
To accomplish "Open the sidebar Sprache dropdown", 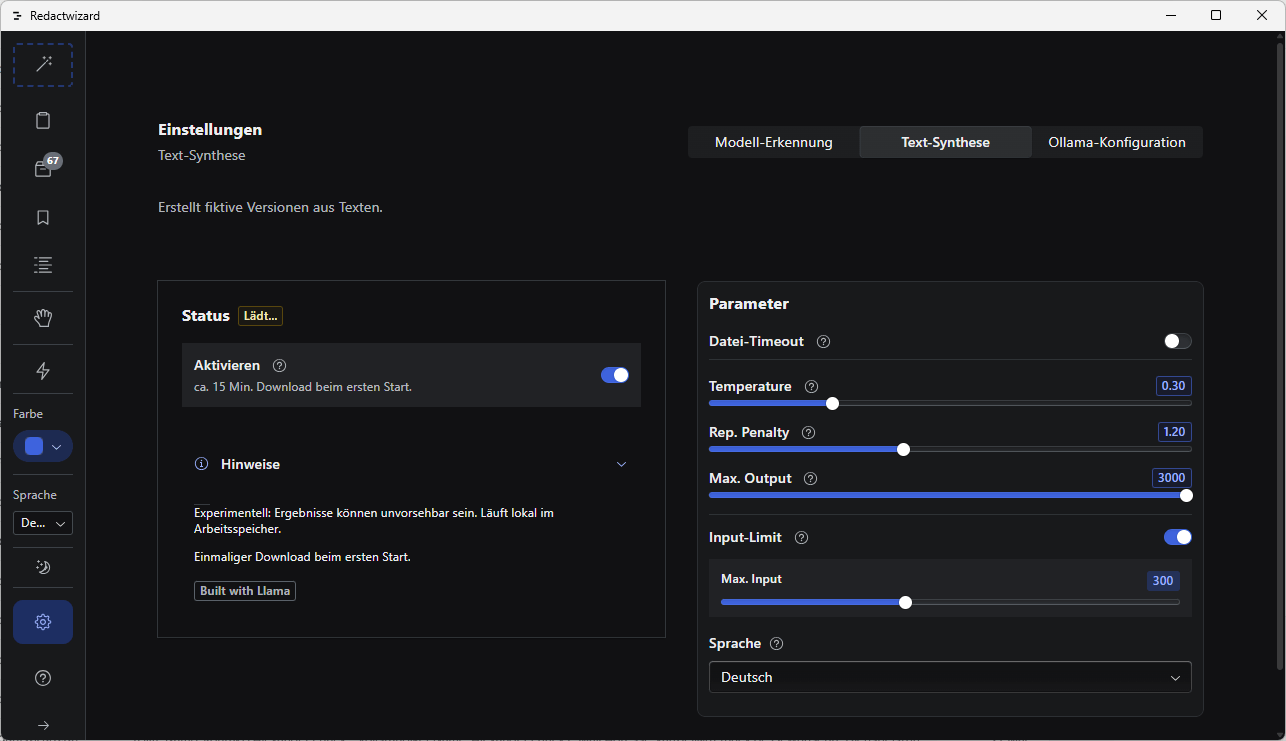I will click(43, 523).
